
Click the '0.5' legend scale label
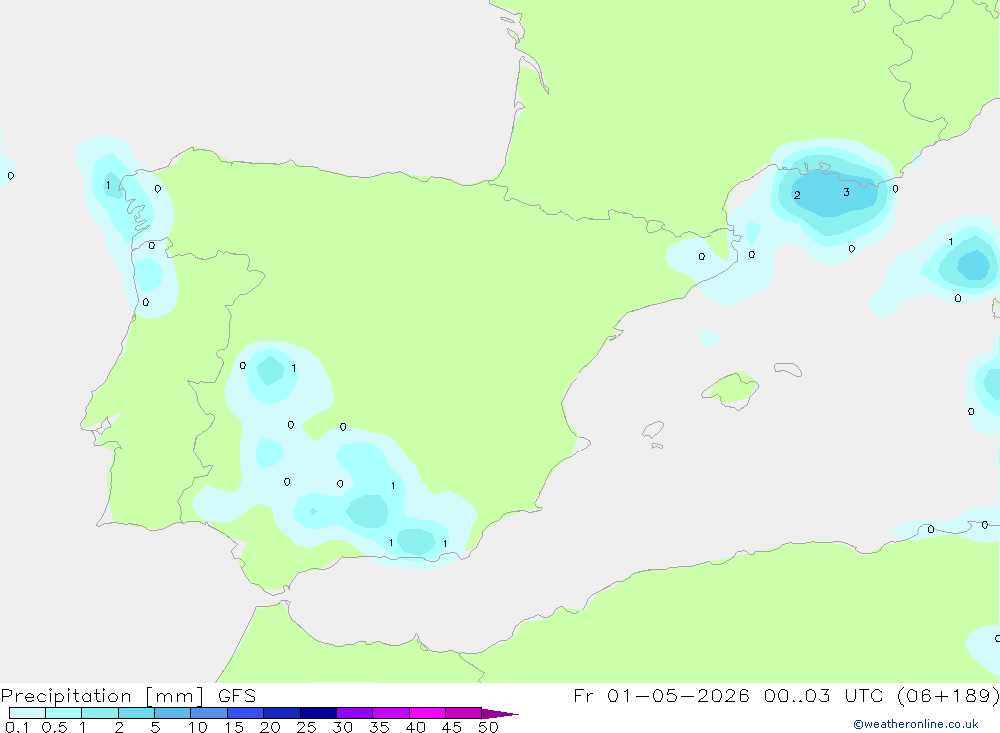pyautogui.click(x=54, y=727)
